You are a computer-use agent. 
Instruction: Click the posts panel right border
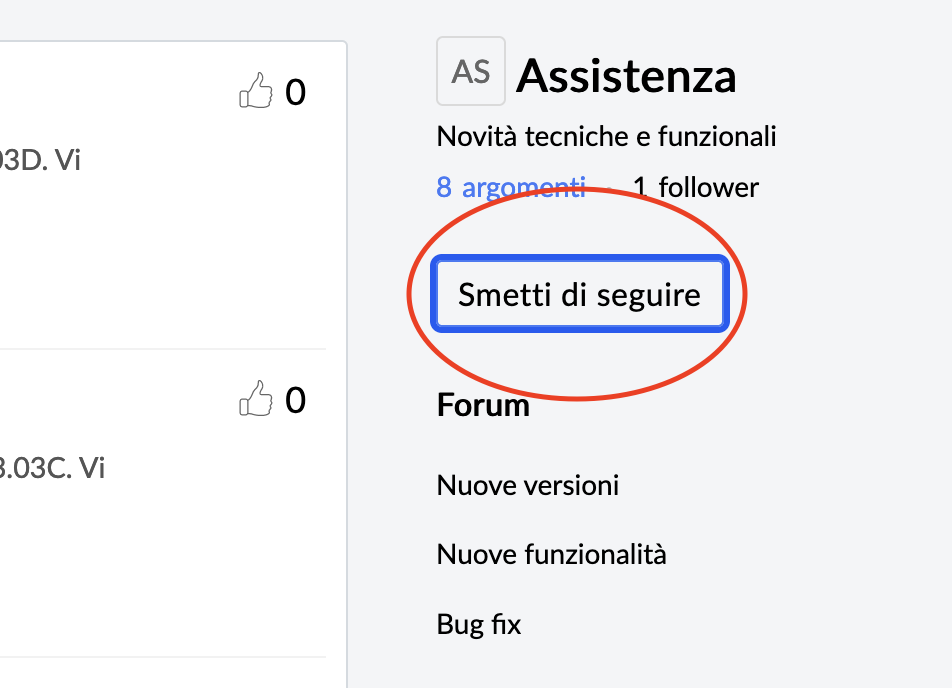pyautogui.click(x=347, y=364)
